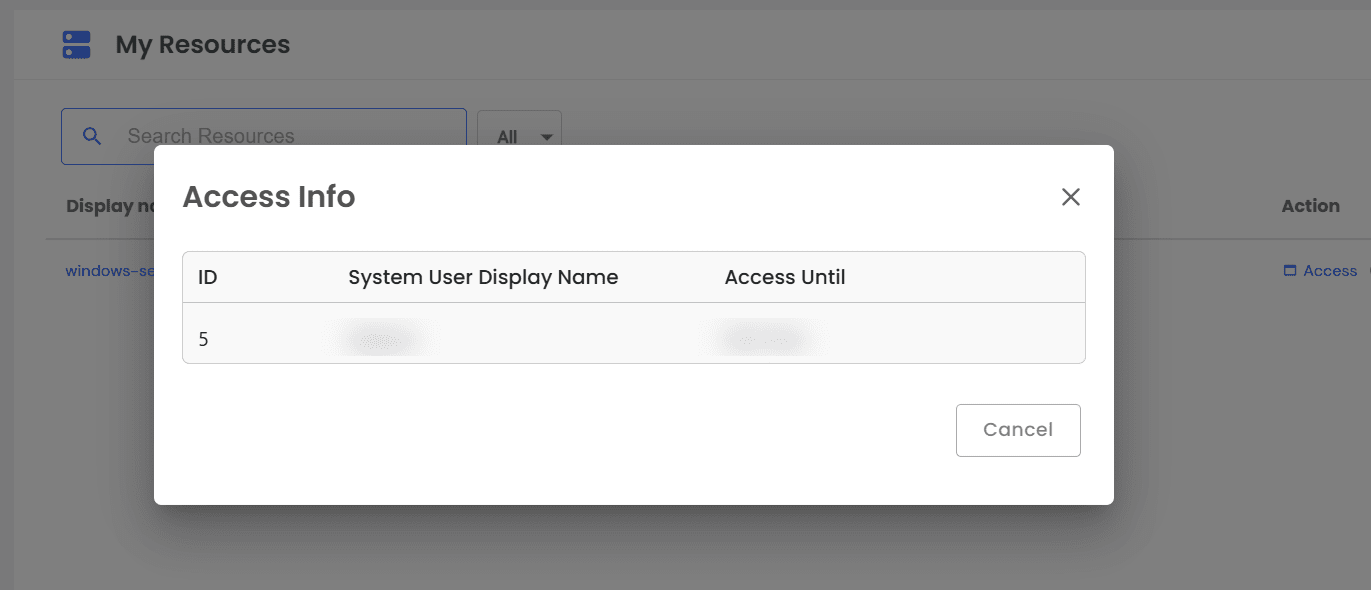Viewport: 1371px width, 590px height.
Task: Open the All filter dropdown
Action: tap(519, 135)
